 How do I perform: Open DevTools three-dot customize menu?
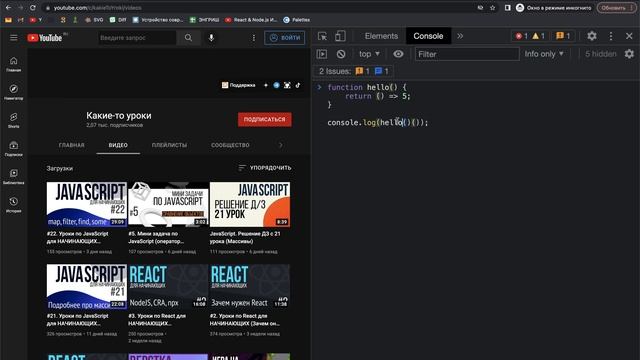click(611, 36)
